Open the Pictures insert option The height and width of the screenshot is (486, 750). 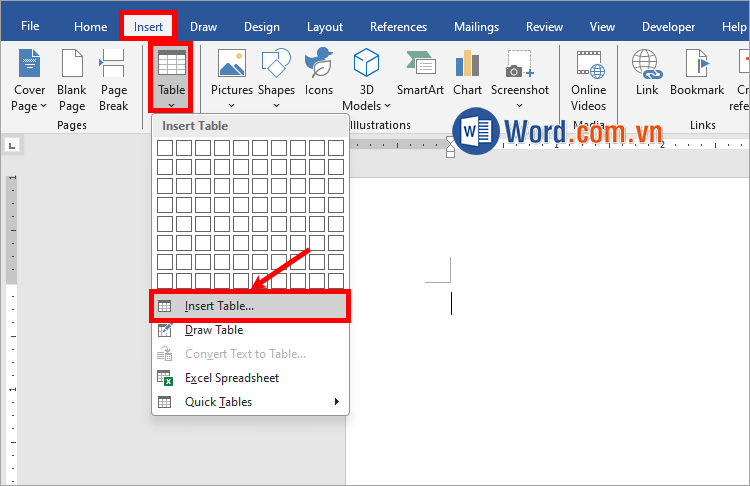(x=232, y=79)
